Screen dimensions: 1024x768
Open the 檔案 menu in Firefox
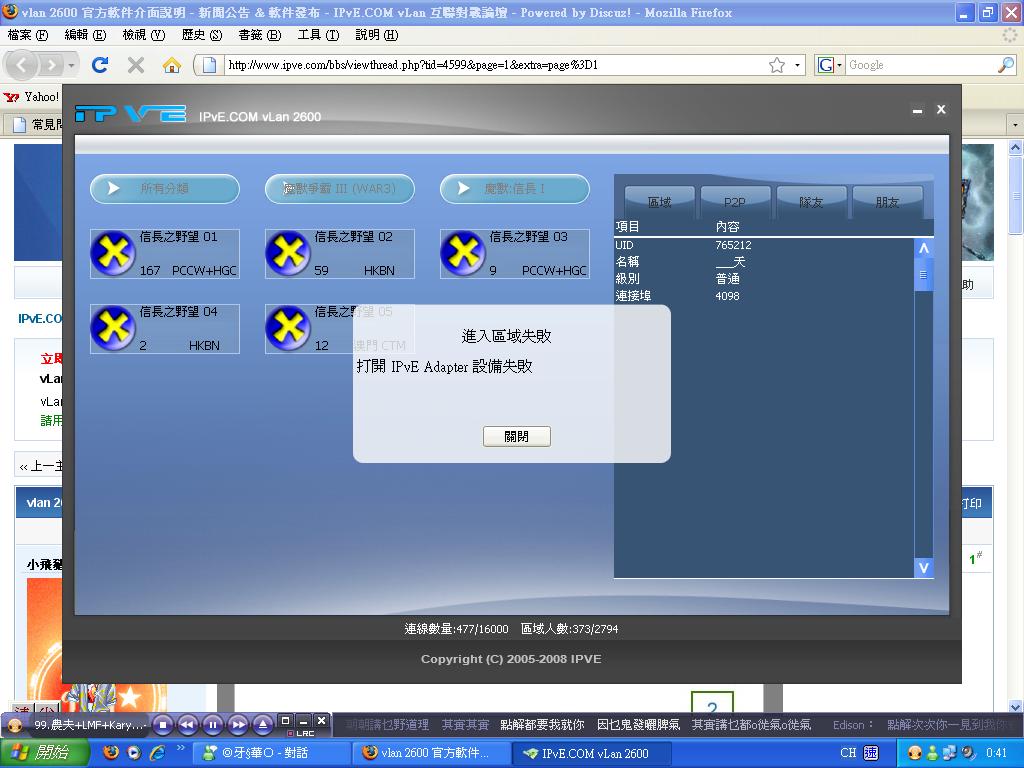pos(27,35)
